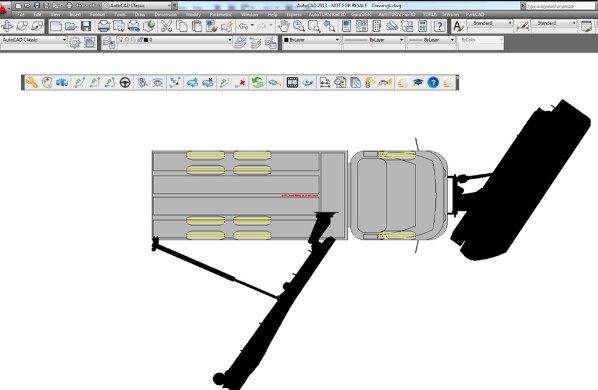The width and height of the screenshot is (598, 390).
Task: Open the graduation cap tutorial icon
Action: (x=418, y=82)
